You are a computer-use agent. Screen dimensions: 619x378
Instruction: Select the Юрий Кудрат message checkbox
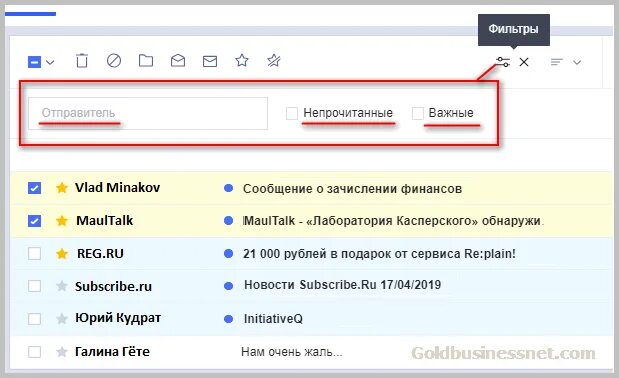(x=34, y=318)
